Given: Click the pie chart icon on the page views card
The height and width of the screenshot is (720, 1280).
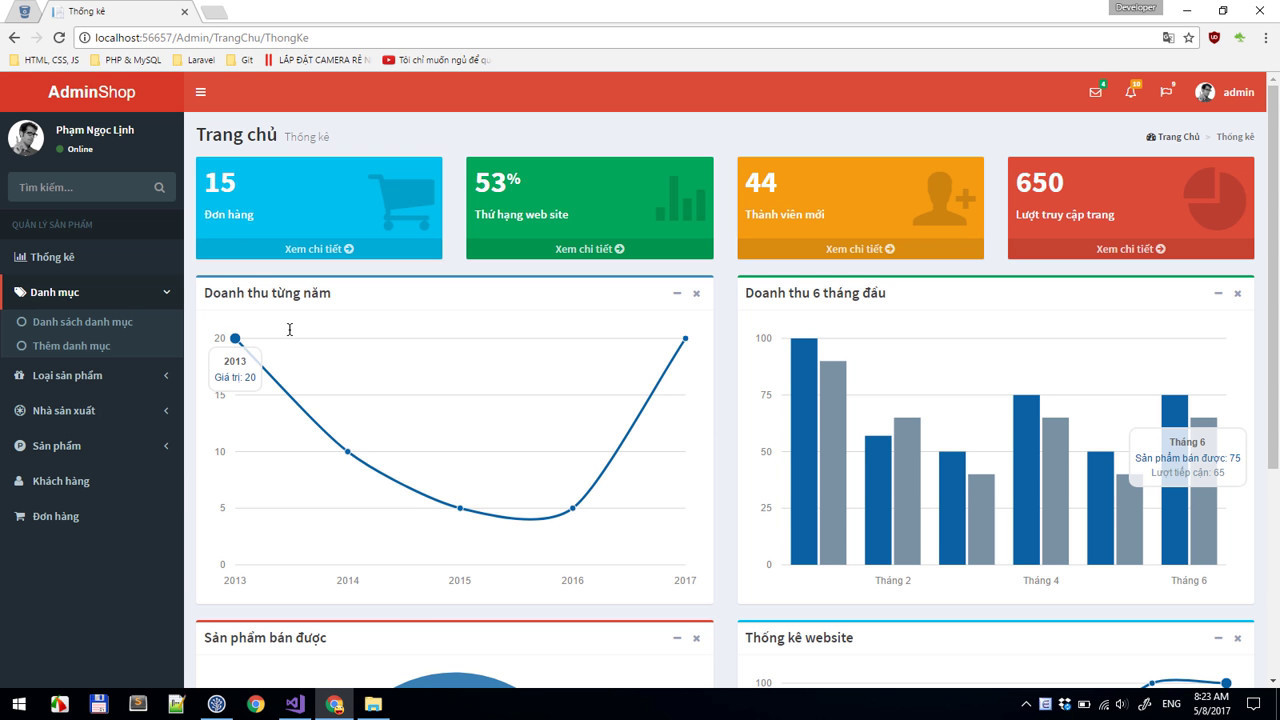Looking at the screenshot, I should click(1215, 199).
